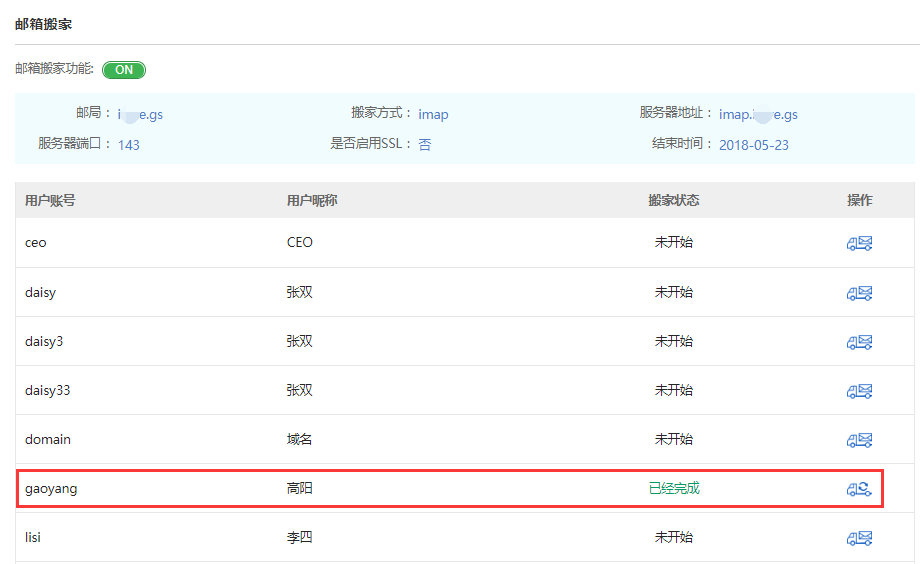This screenshot has width=920, height=564.
Task: Select server port value 143
Action: [129, 145]
